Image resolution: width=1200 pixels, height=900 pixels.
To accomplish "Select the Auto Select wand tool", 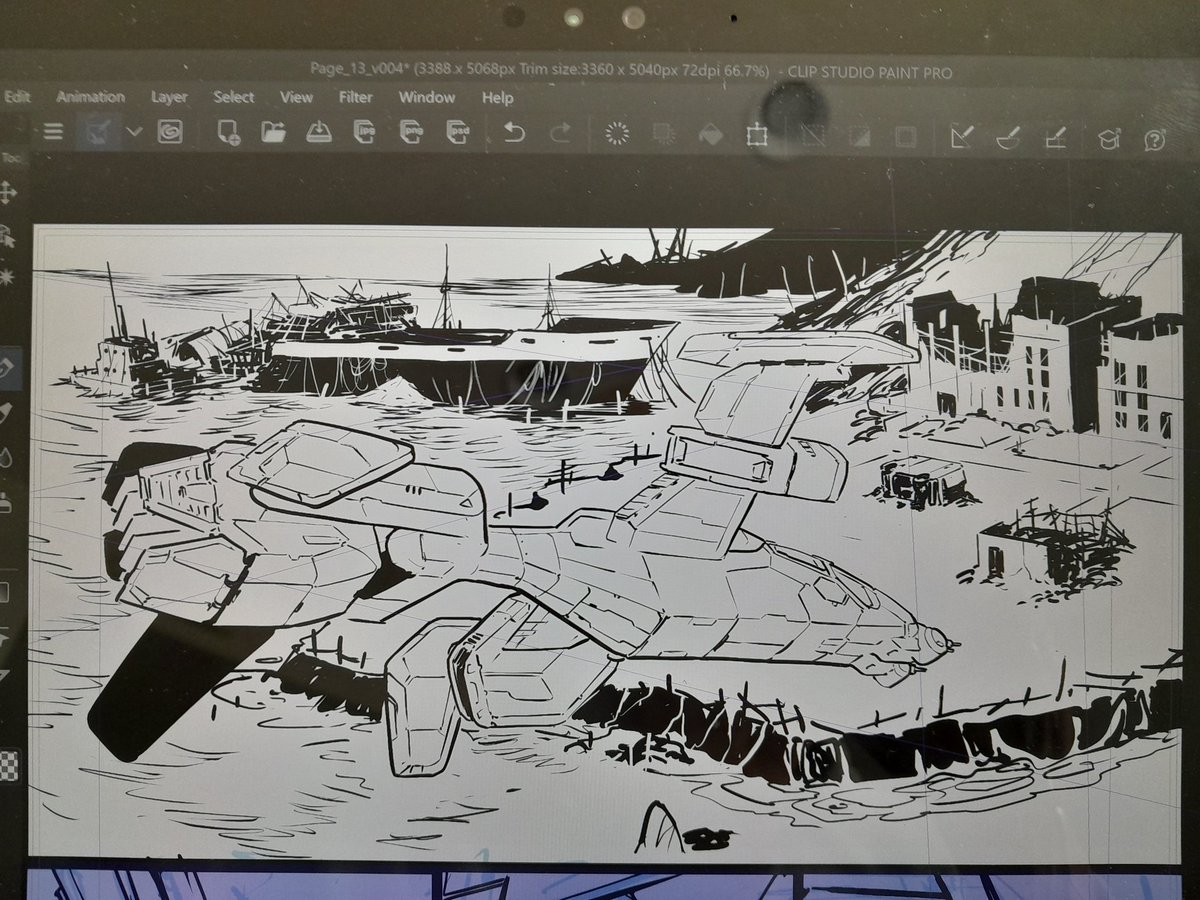I will [6, 275].
